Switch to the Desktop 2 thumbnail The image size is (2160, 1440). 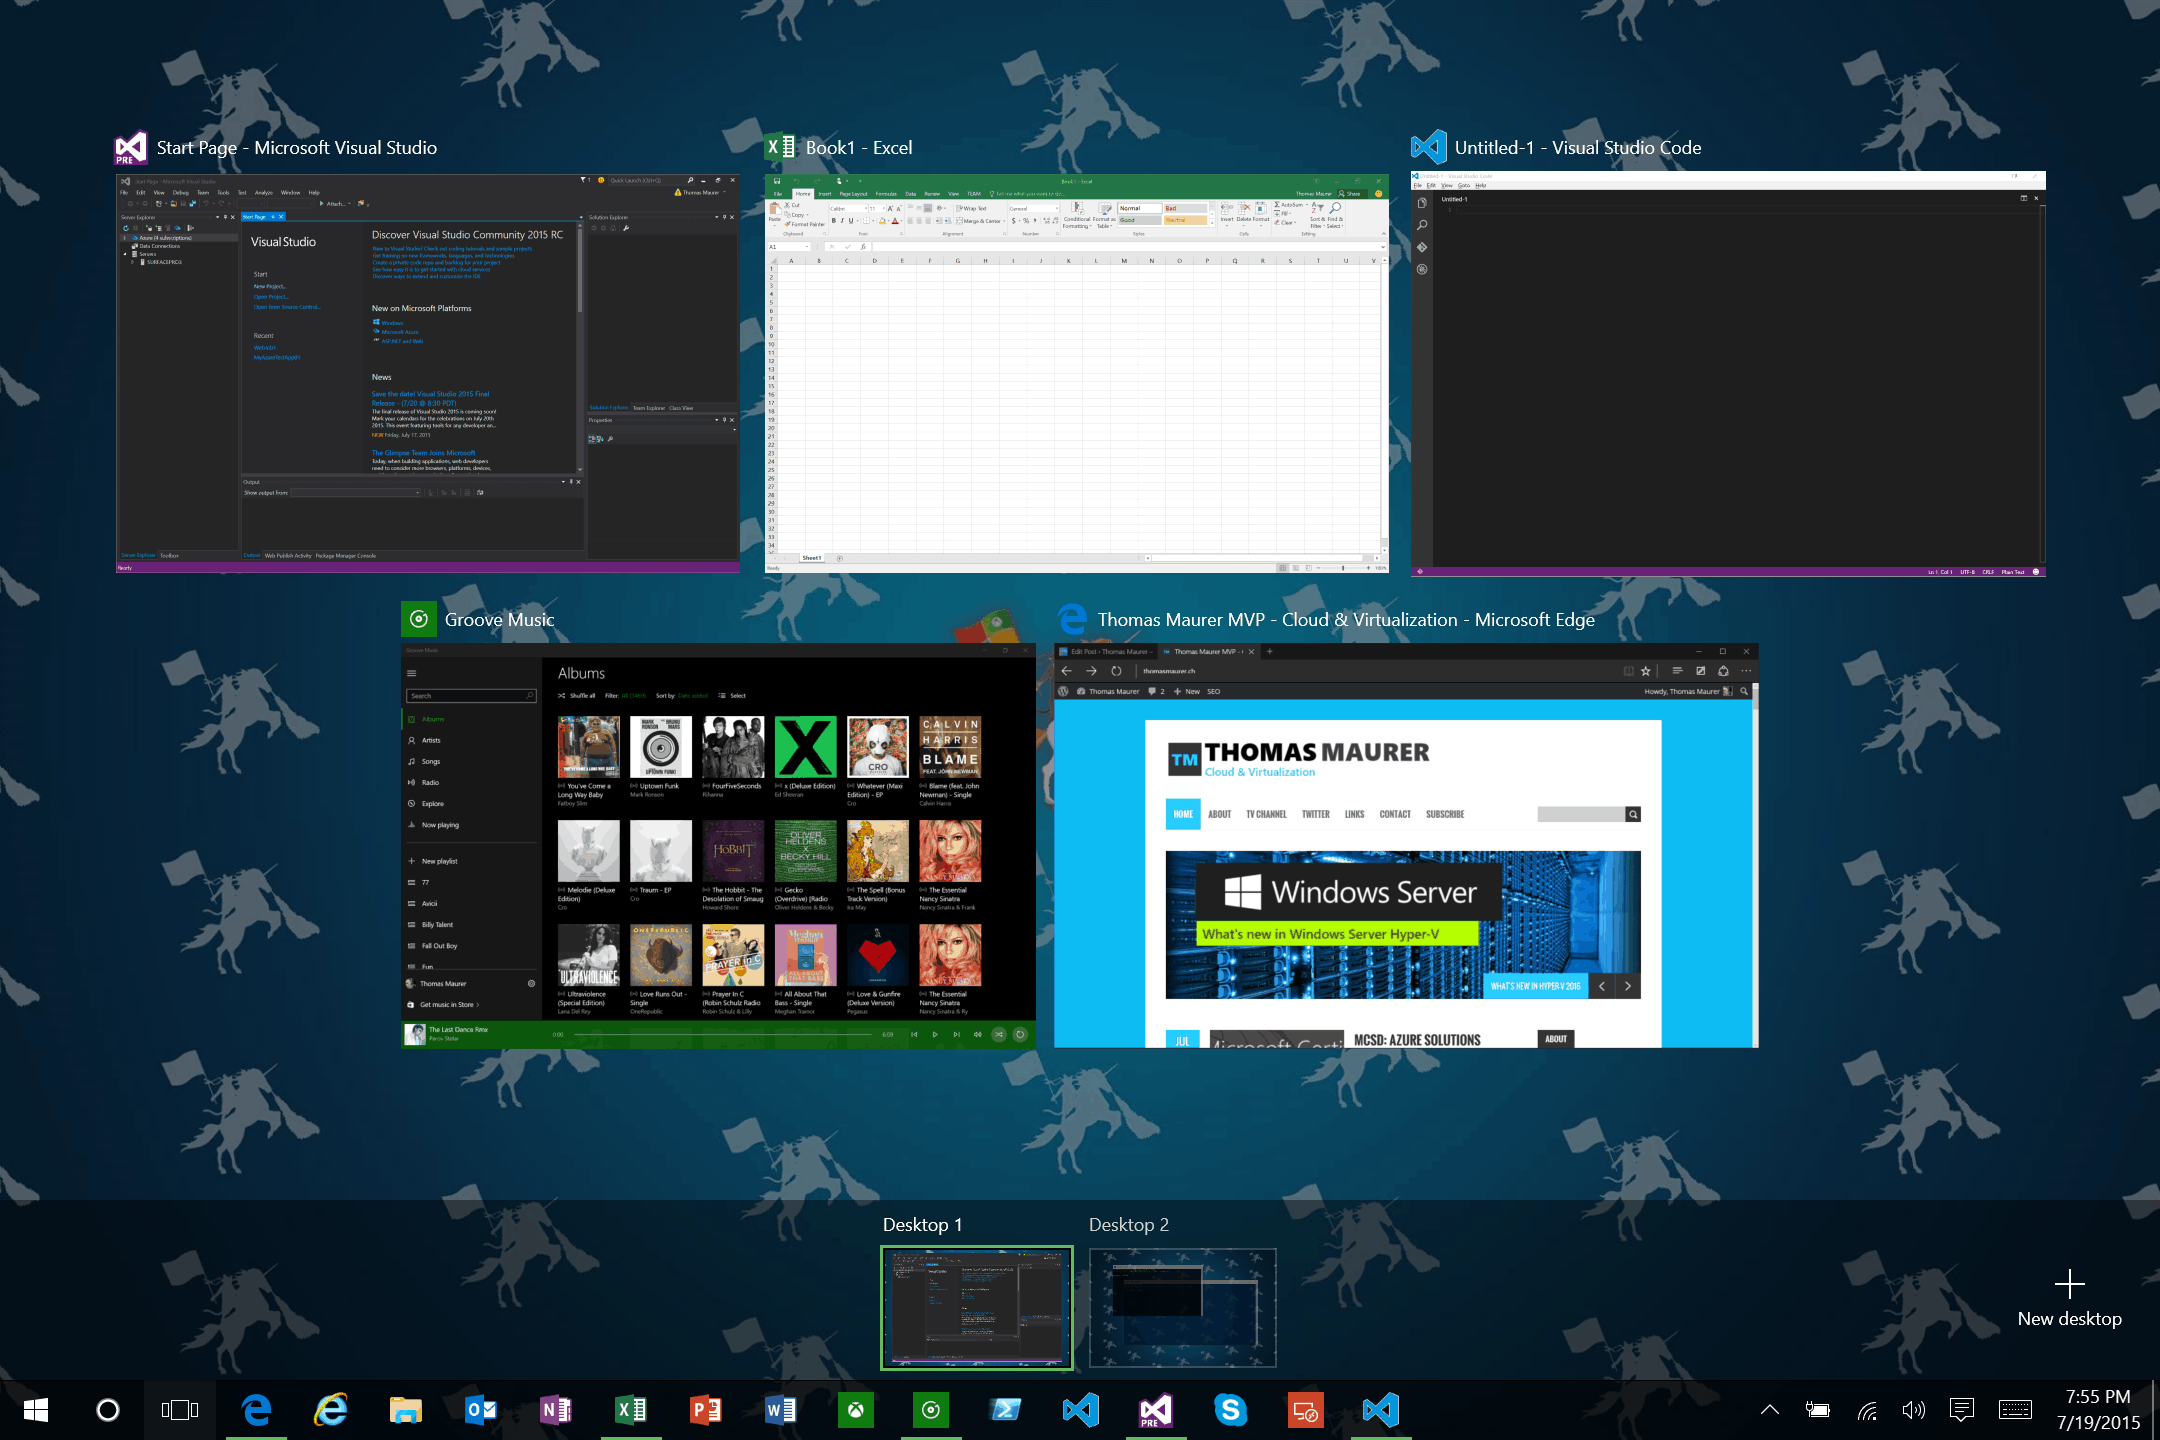coord(1182,1308)
